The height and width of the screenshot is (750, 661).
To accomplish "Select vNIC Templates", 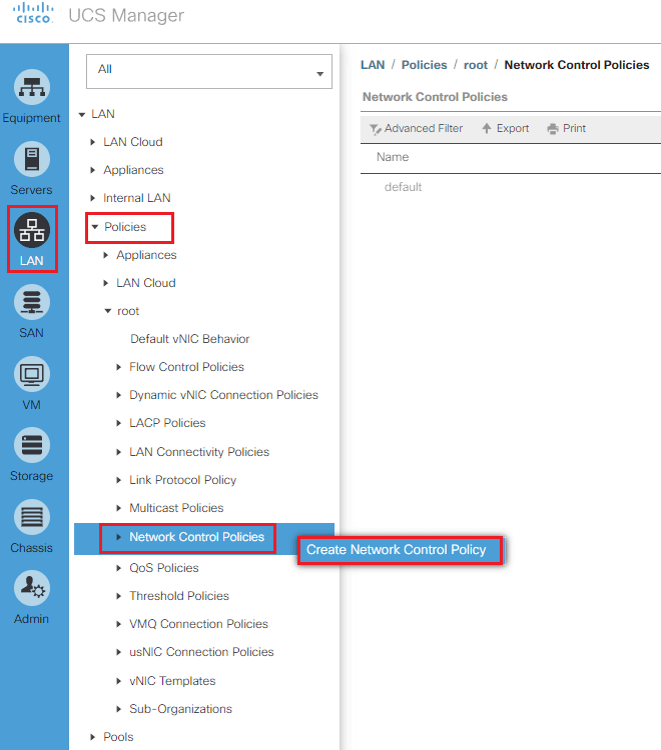I will click(172, 681).
